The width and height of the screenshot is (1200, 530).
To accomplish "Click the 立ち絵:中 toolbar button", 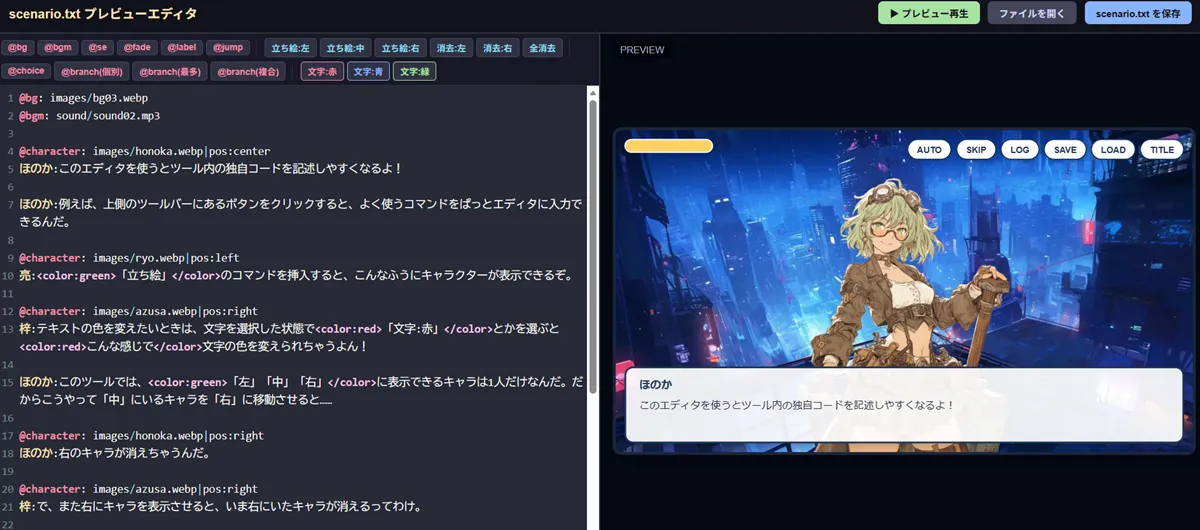I will coord(346,48).
